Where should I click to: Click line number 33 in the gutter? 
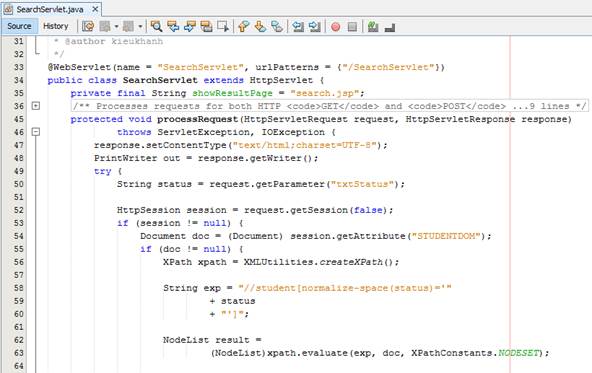pyautogui.click(x=18, y=67)
